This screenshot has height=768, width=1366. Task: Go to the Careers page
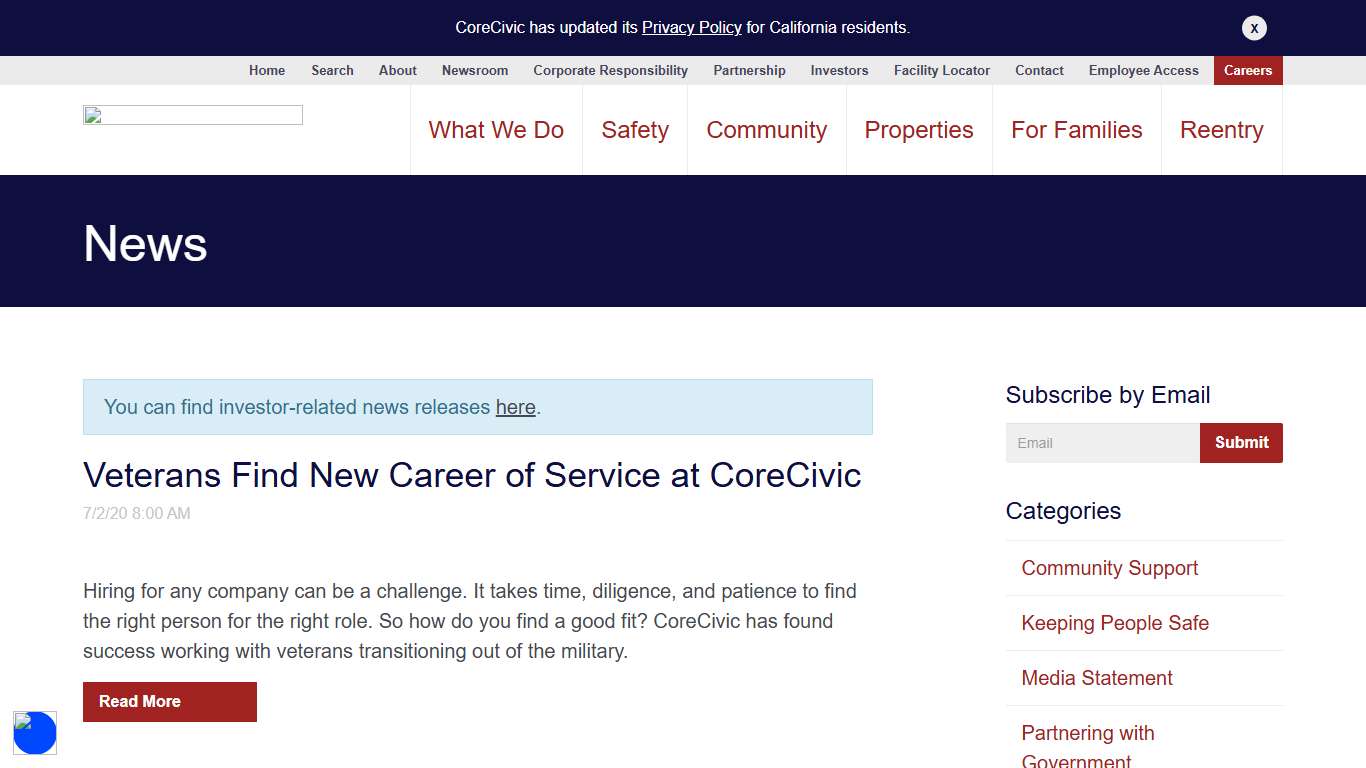tap(1247, 70)
